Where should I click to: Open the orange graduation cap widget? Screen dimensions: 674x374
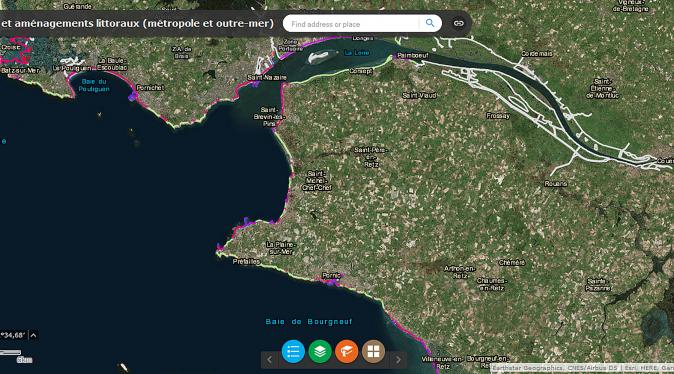pyautogui.click(x=346, y=351)
